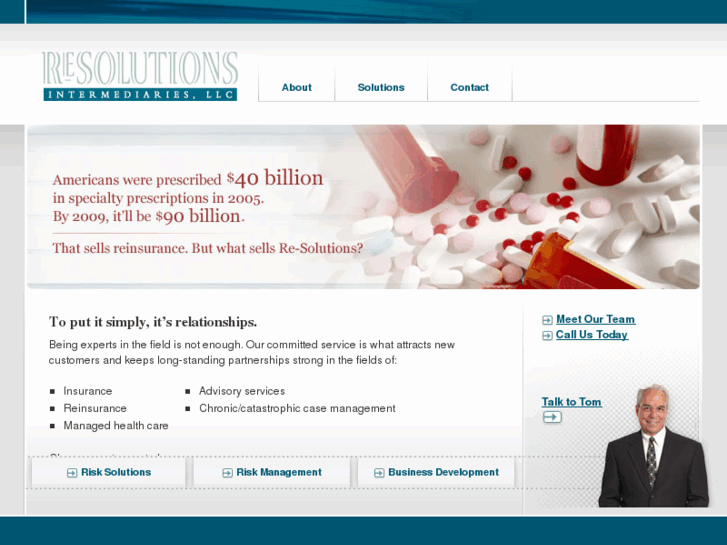Go to the Contact tab
727x545 pixels.
pos(470,87)
